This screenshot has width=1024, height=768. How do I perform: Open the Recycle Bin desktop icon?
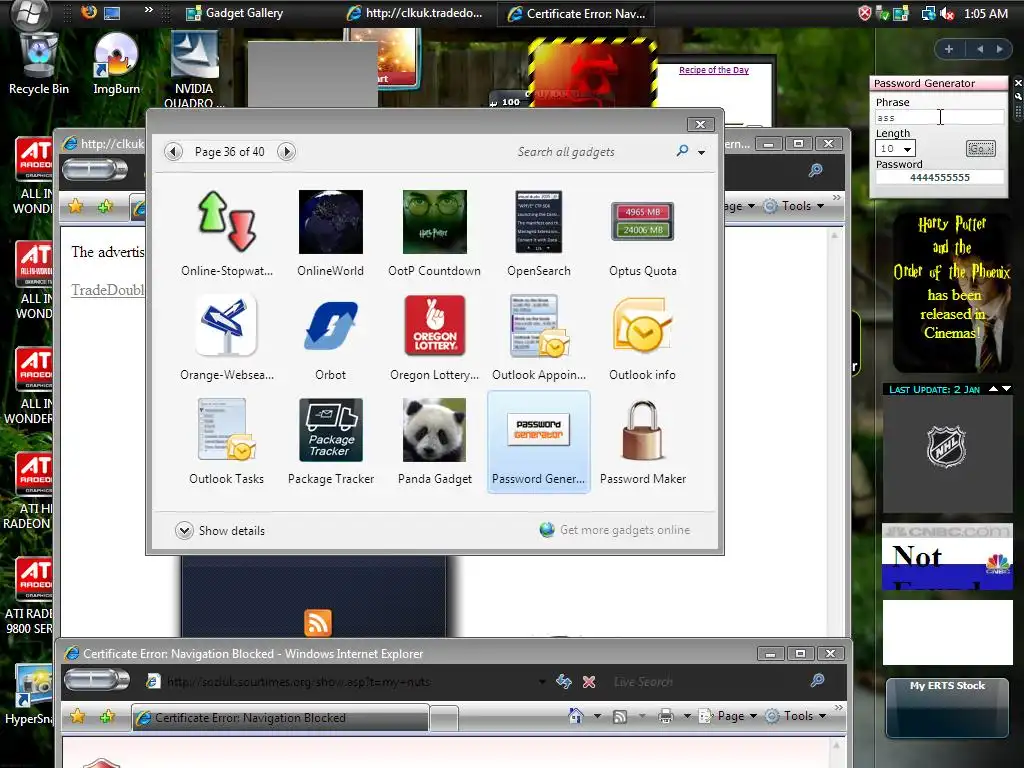[x=39, y=65]
